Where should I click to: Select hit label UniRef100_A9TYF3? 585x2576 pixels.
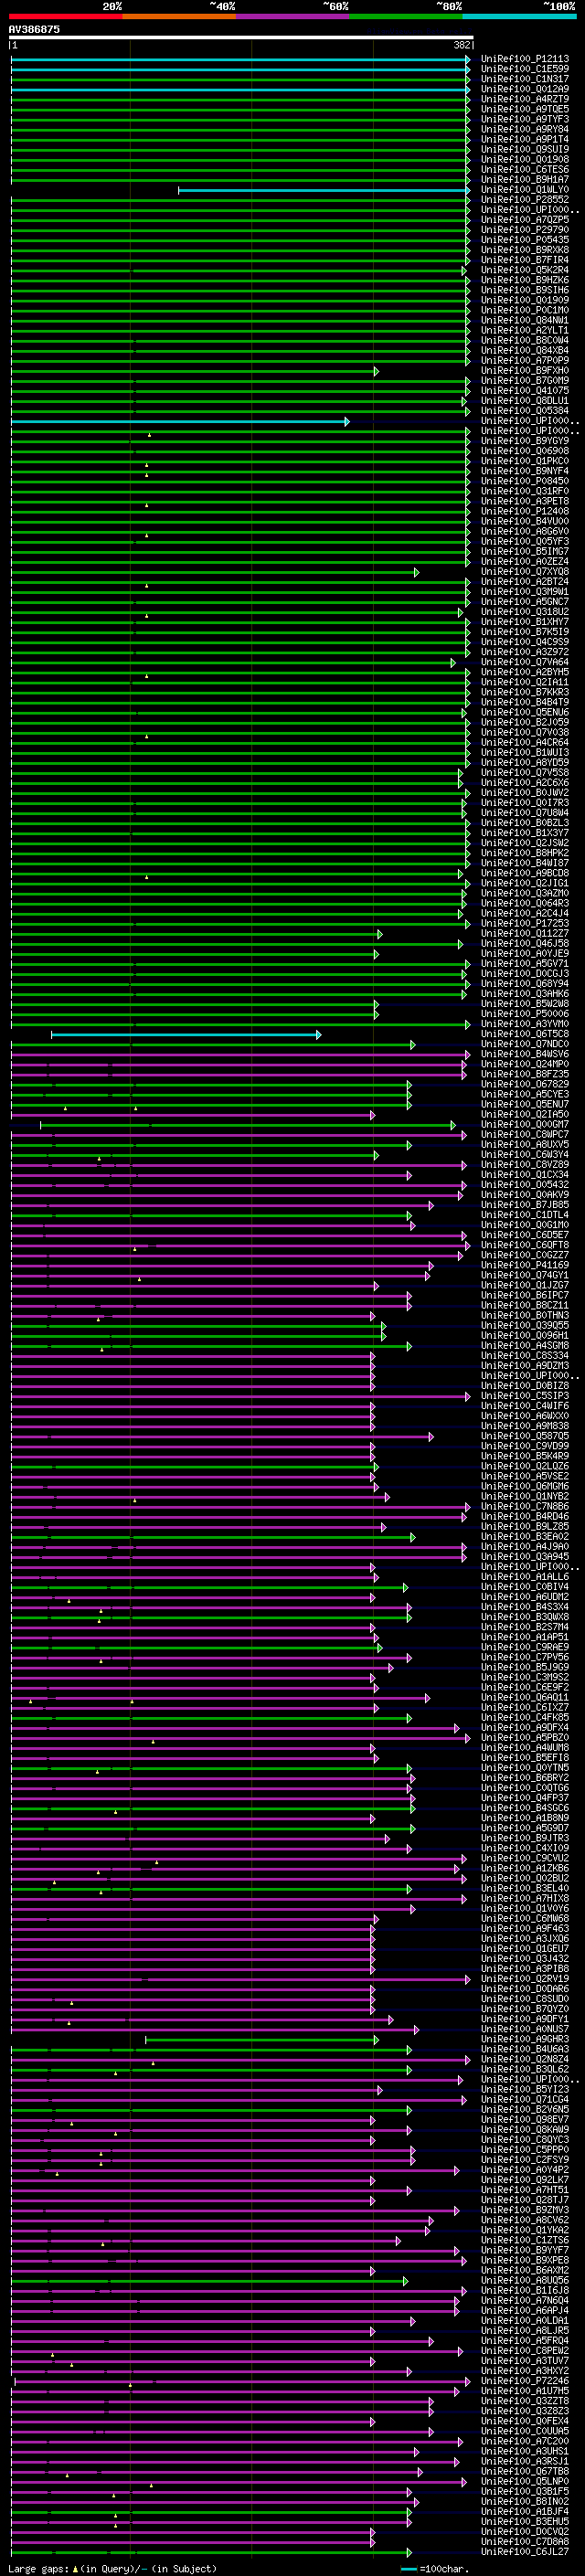tap(525, 119)
